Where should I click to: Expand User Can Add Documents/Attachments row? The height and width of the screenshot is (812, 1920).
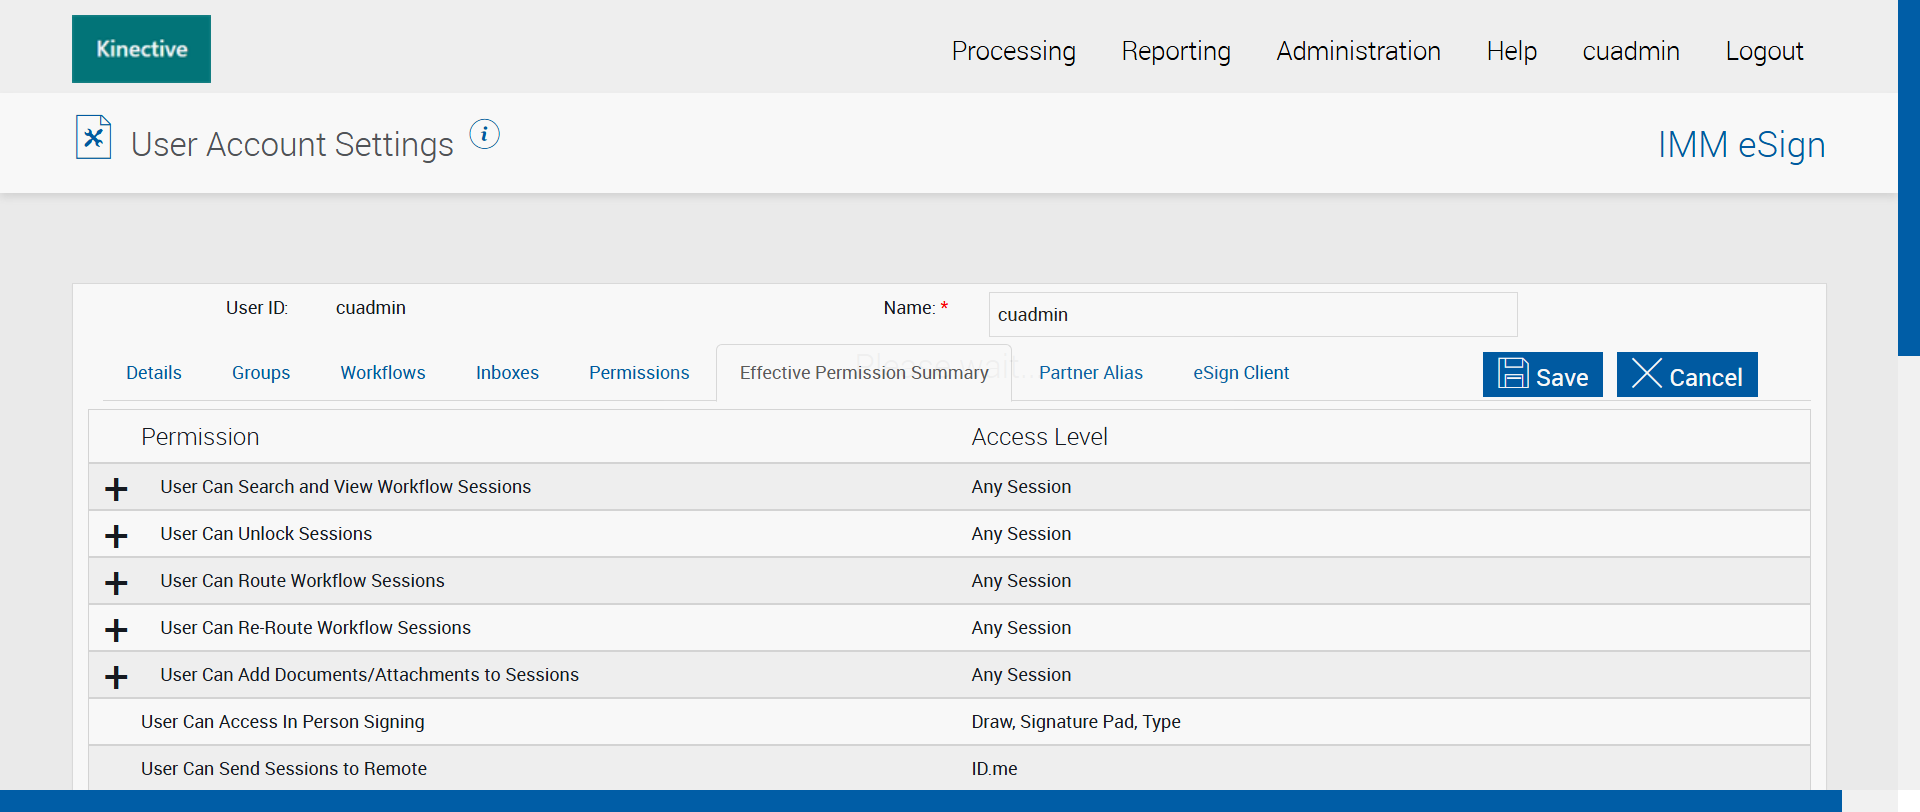click(x=116, y=677)
